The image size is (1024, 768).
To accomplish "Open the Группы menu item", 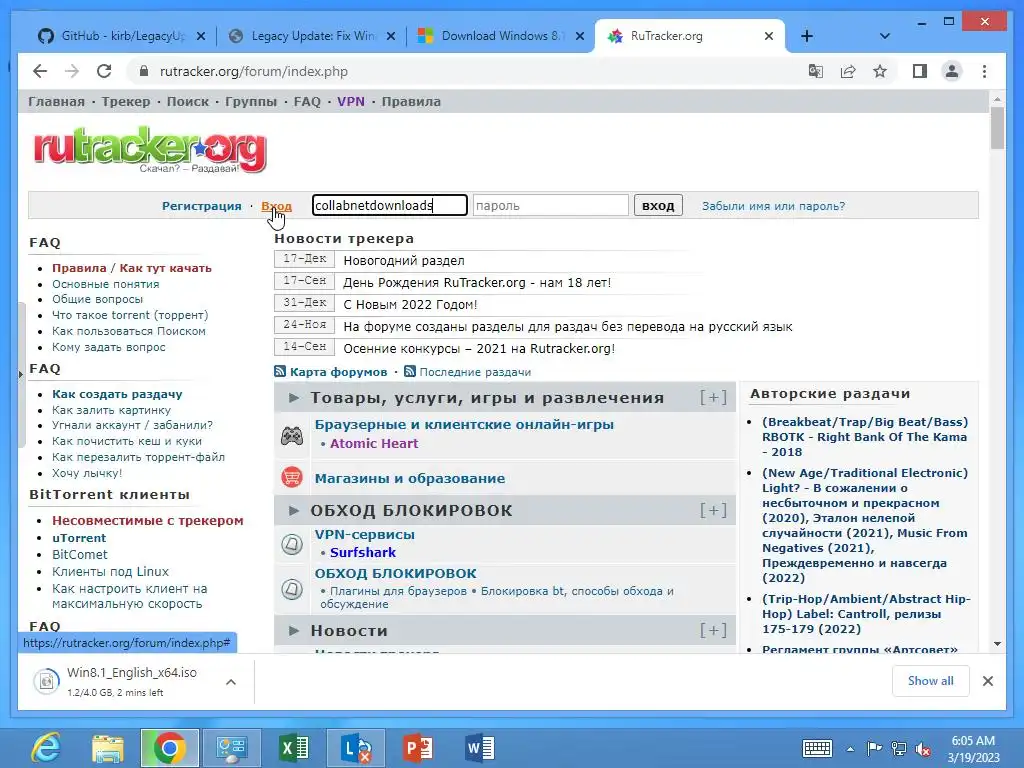I will tap(251, 101).
